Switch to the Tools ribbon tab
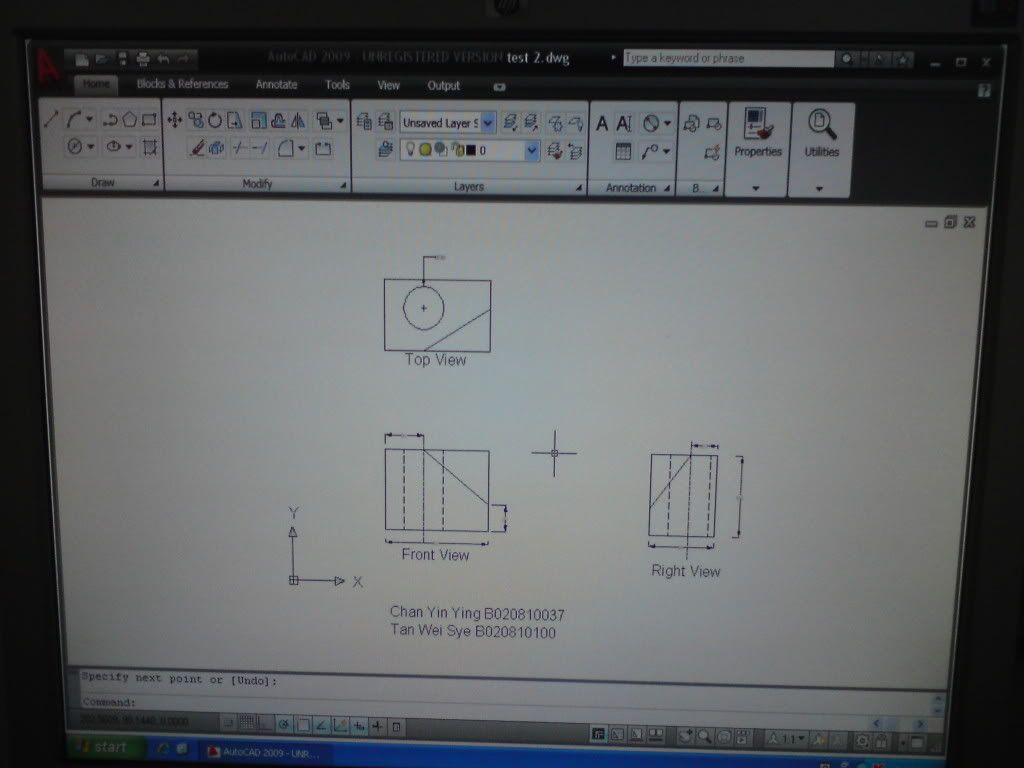 337,85
